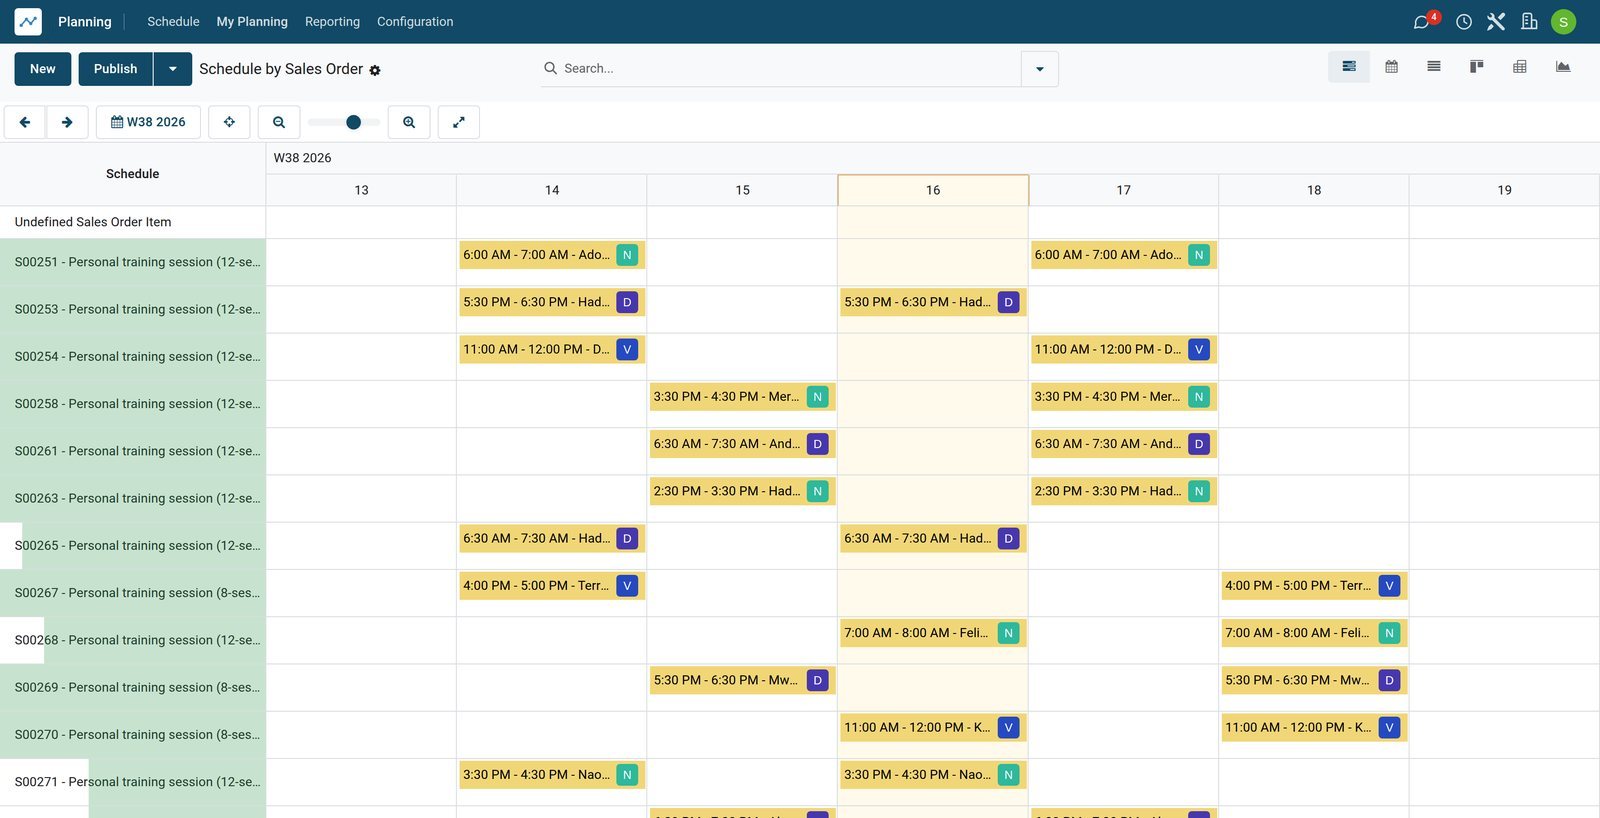Select the day 13 column header
The image size is (1600, 818).
point(361,190)
